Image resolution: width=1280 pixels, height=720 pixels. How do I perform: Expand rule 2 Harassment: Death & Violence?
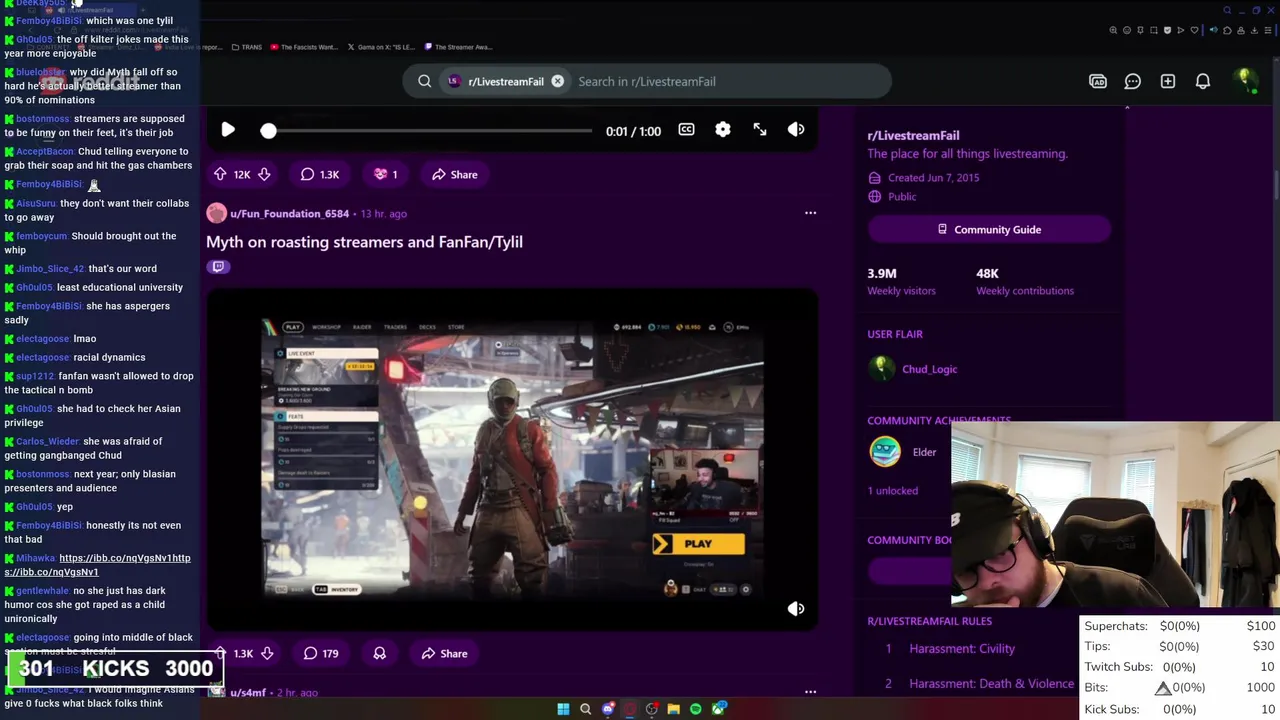[x=991, y=683]
